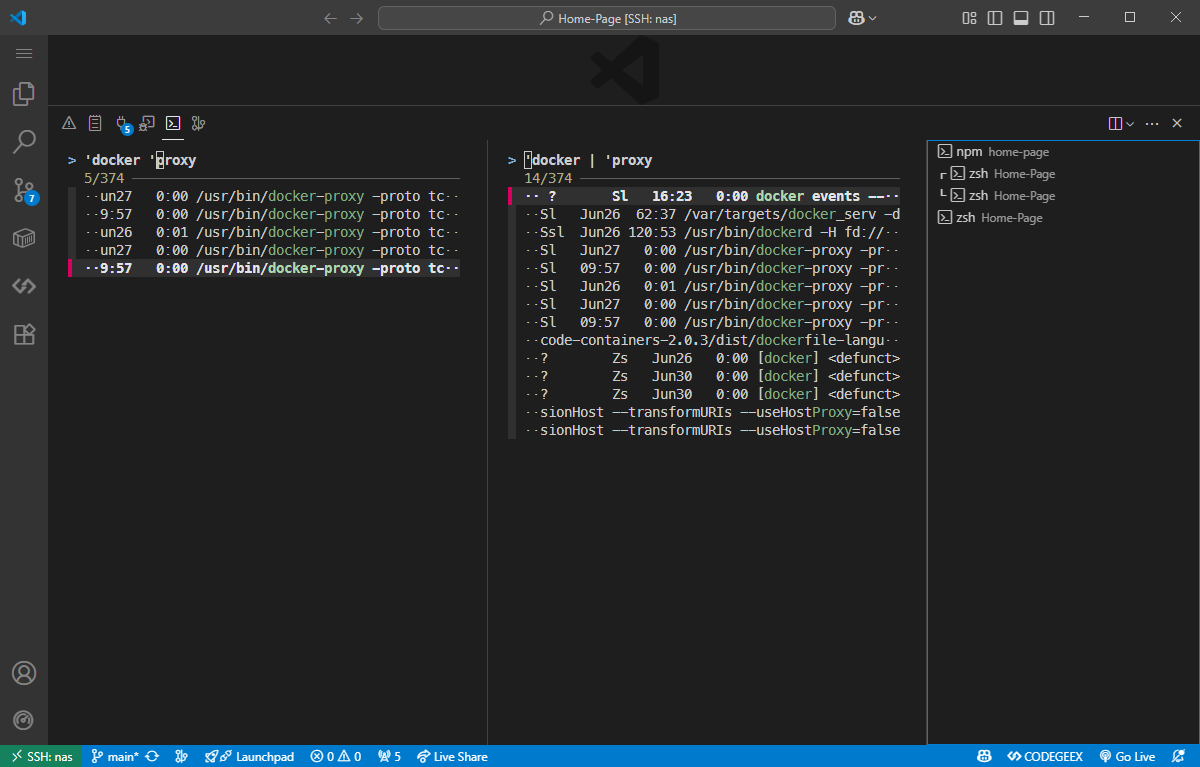
Task: Toggle the secondary side bar
Action: (1047, 18)
